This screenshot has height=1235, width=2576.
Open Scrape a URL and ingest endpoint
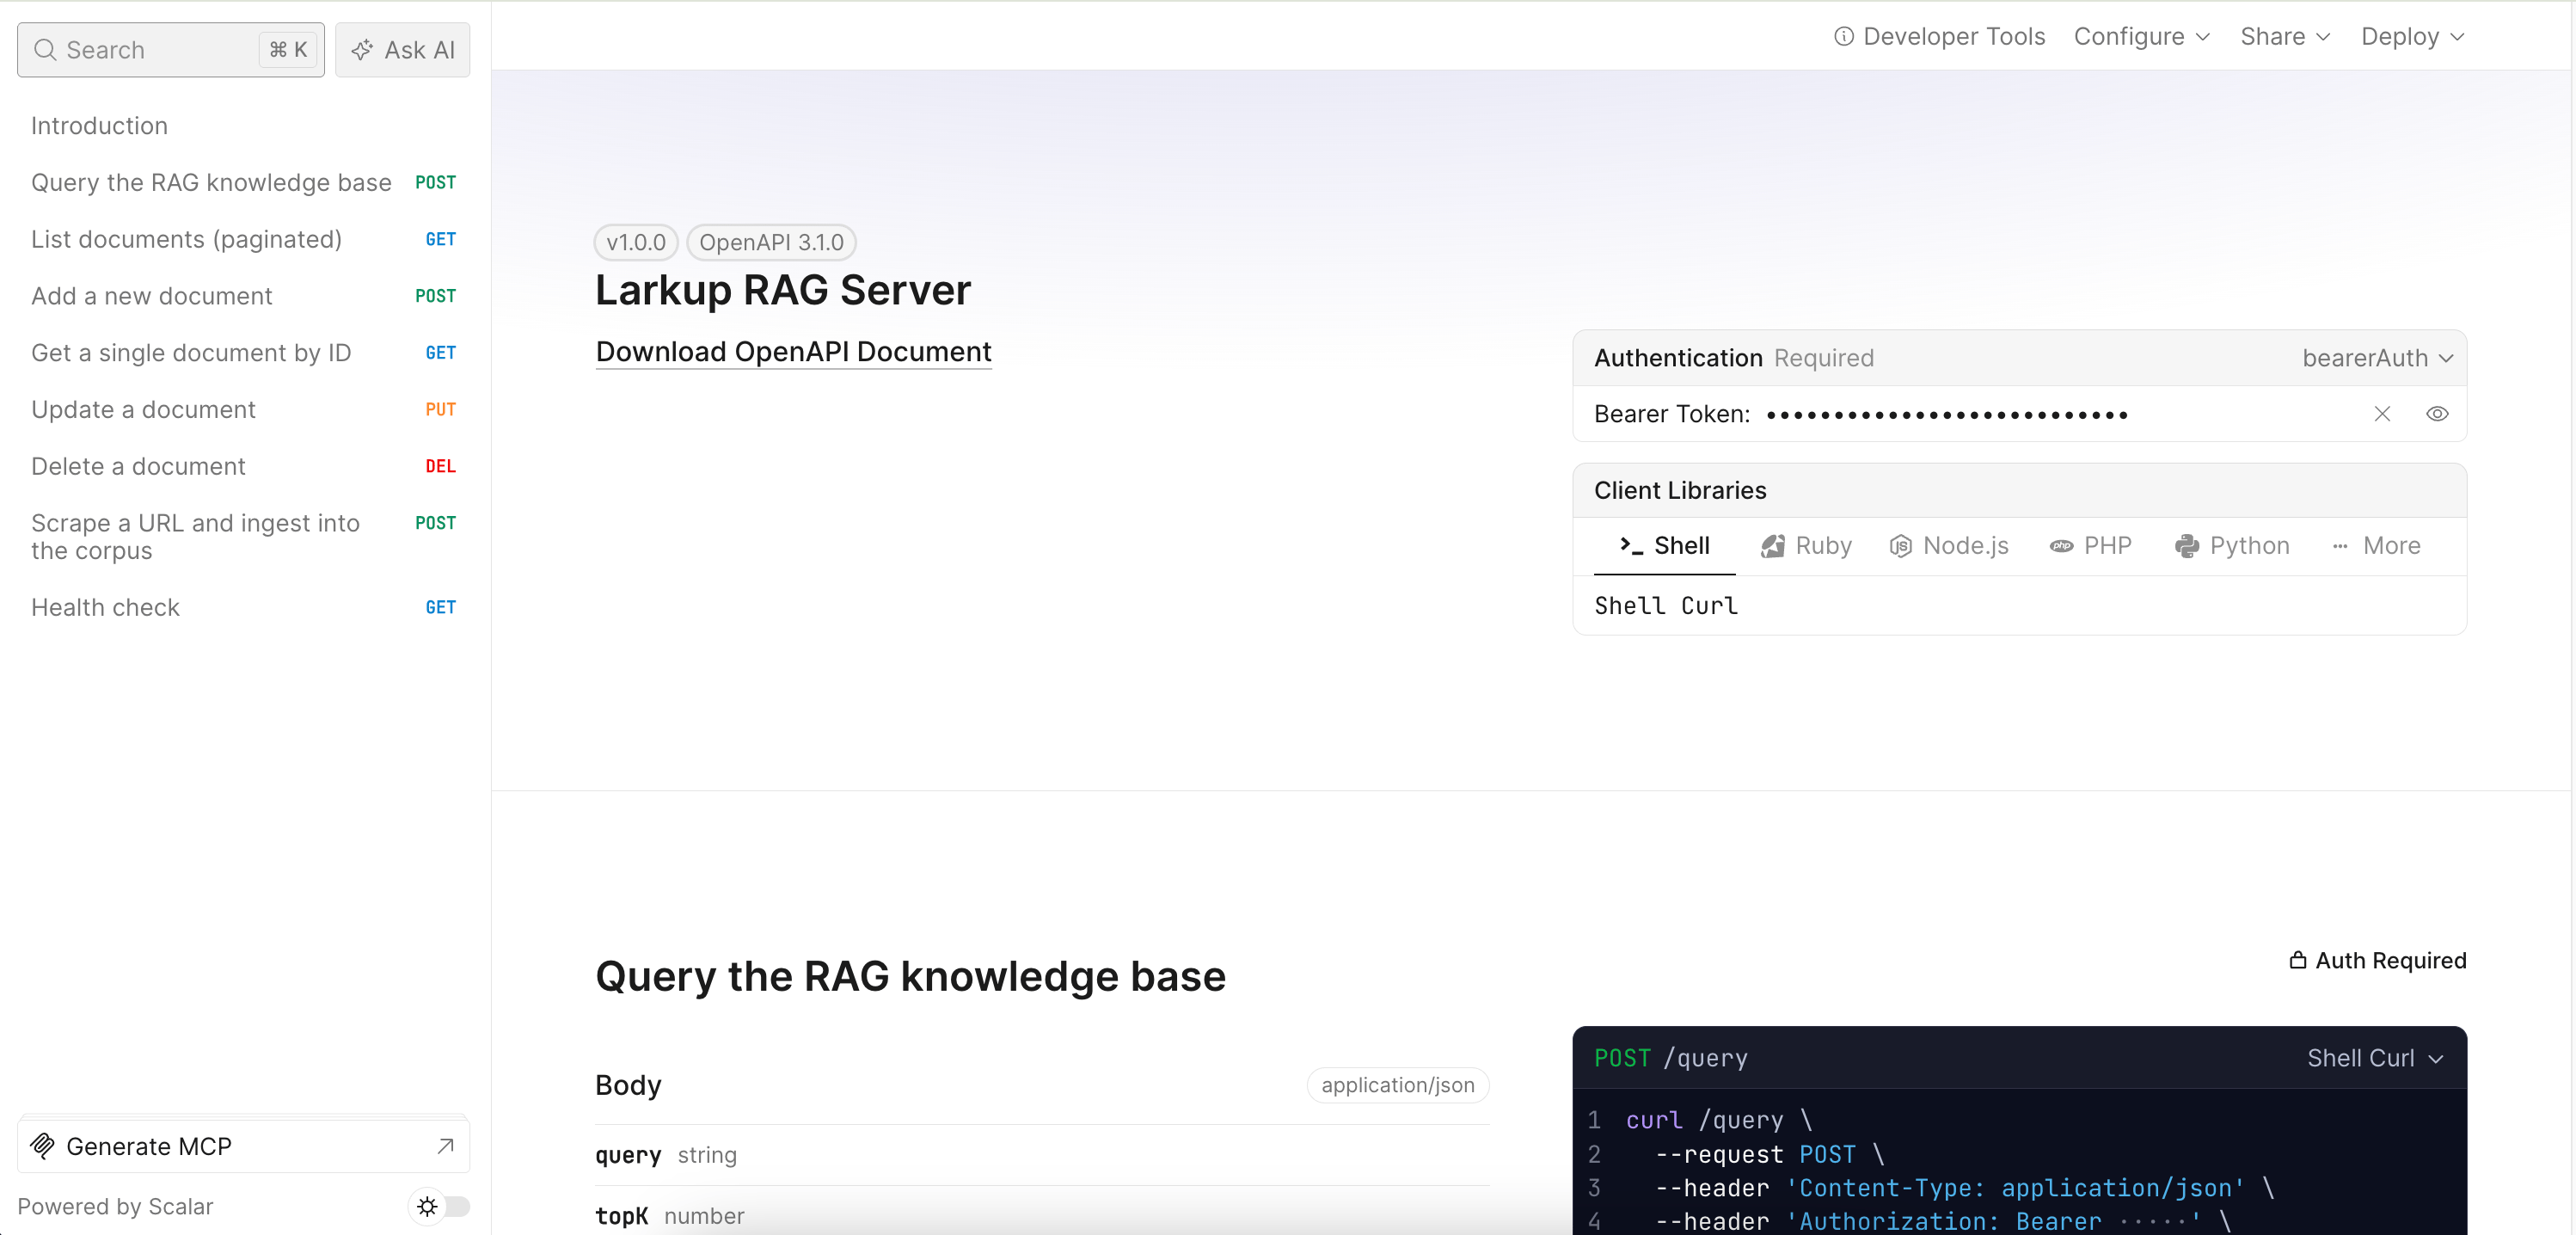[243, 536]
